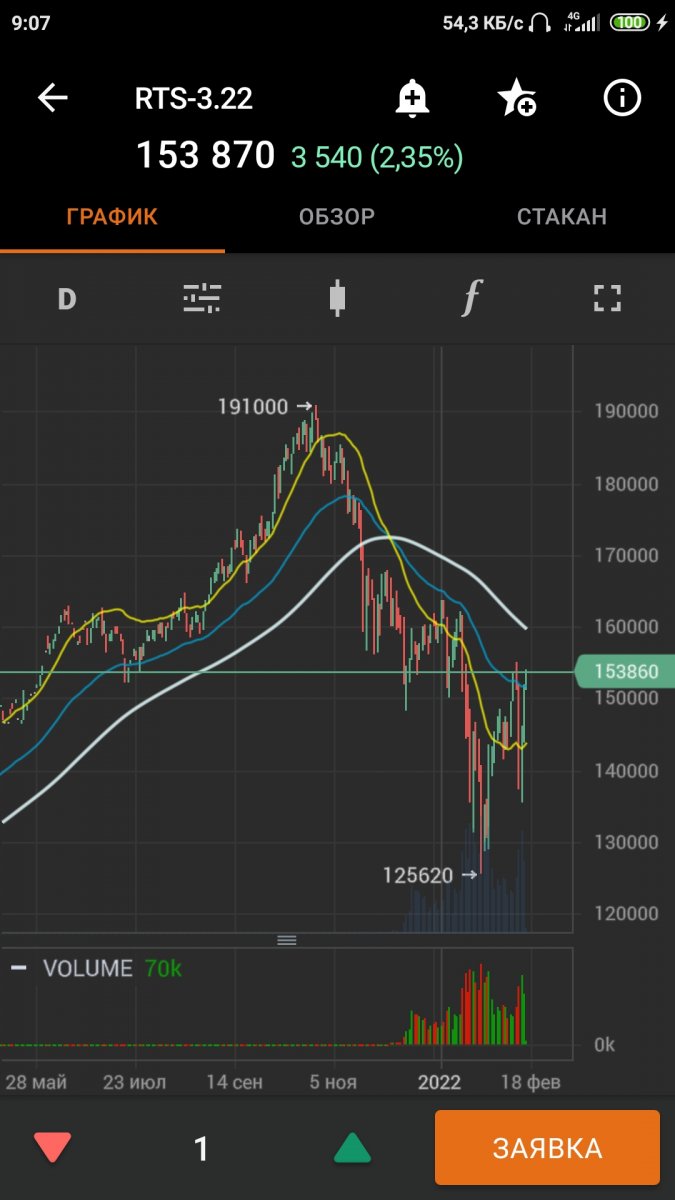675x1200 pixels.
Task: Open instrument info with the circled i icon
Action: coord(622,98)
